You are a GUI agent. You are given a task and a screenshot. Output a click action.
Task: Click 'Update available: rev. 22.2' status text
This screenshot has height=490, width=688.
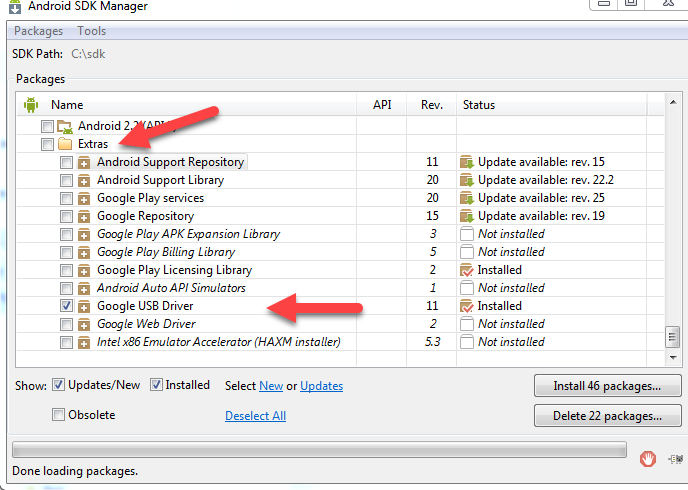point(546,180)
